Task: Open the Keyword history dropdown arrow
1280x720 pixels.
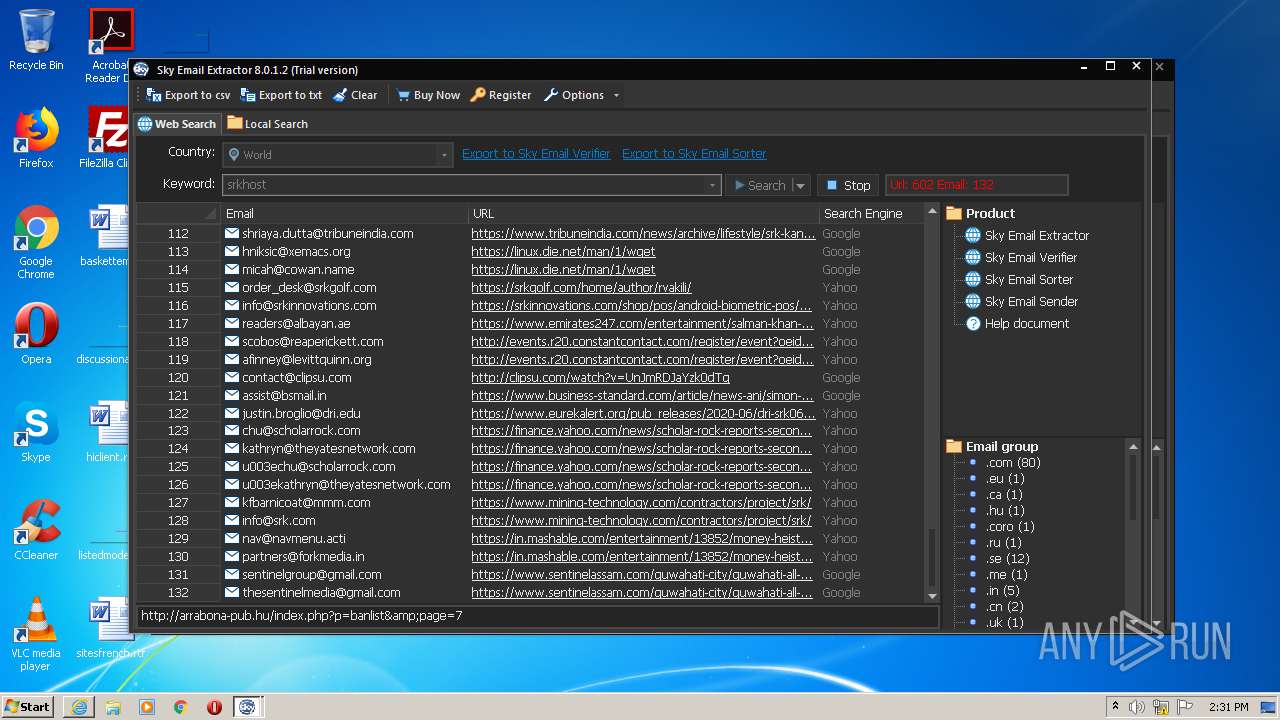Action: pos(712,185)
